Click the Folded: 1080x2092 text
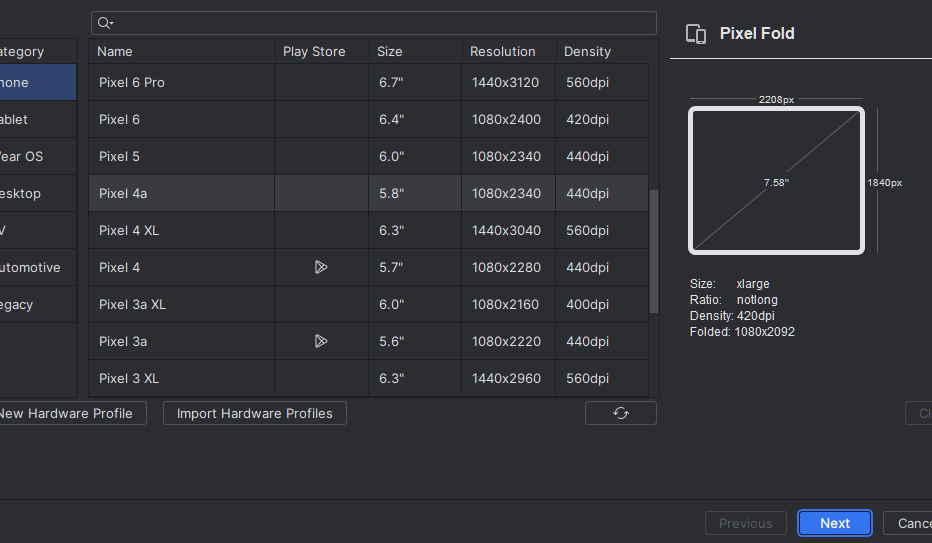Image resolution: width=932 pixels, height=543 pixels. (742, 332)
